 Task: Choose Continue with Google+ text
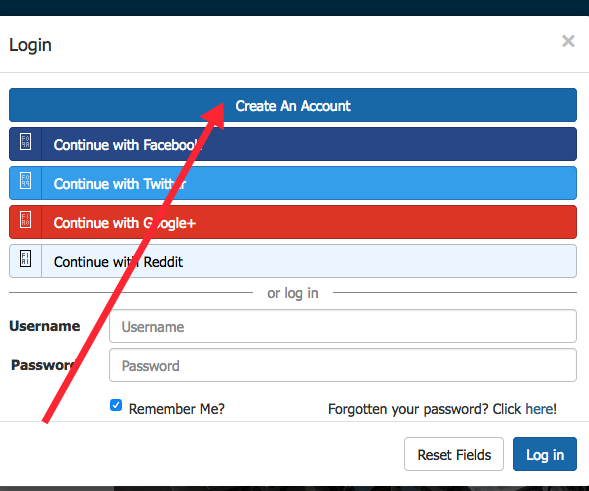(125, 223)
